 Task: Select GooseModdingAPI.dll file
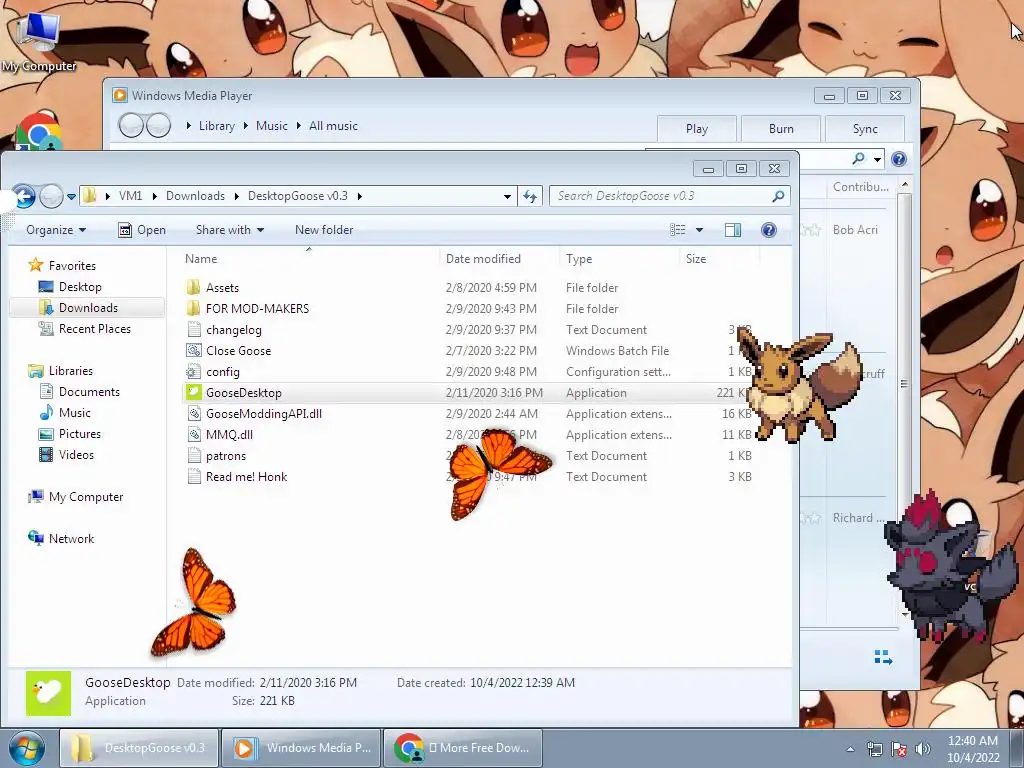pyautogui.click(x=263, y=413)
